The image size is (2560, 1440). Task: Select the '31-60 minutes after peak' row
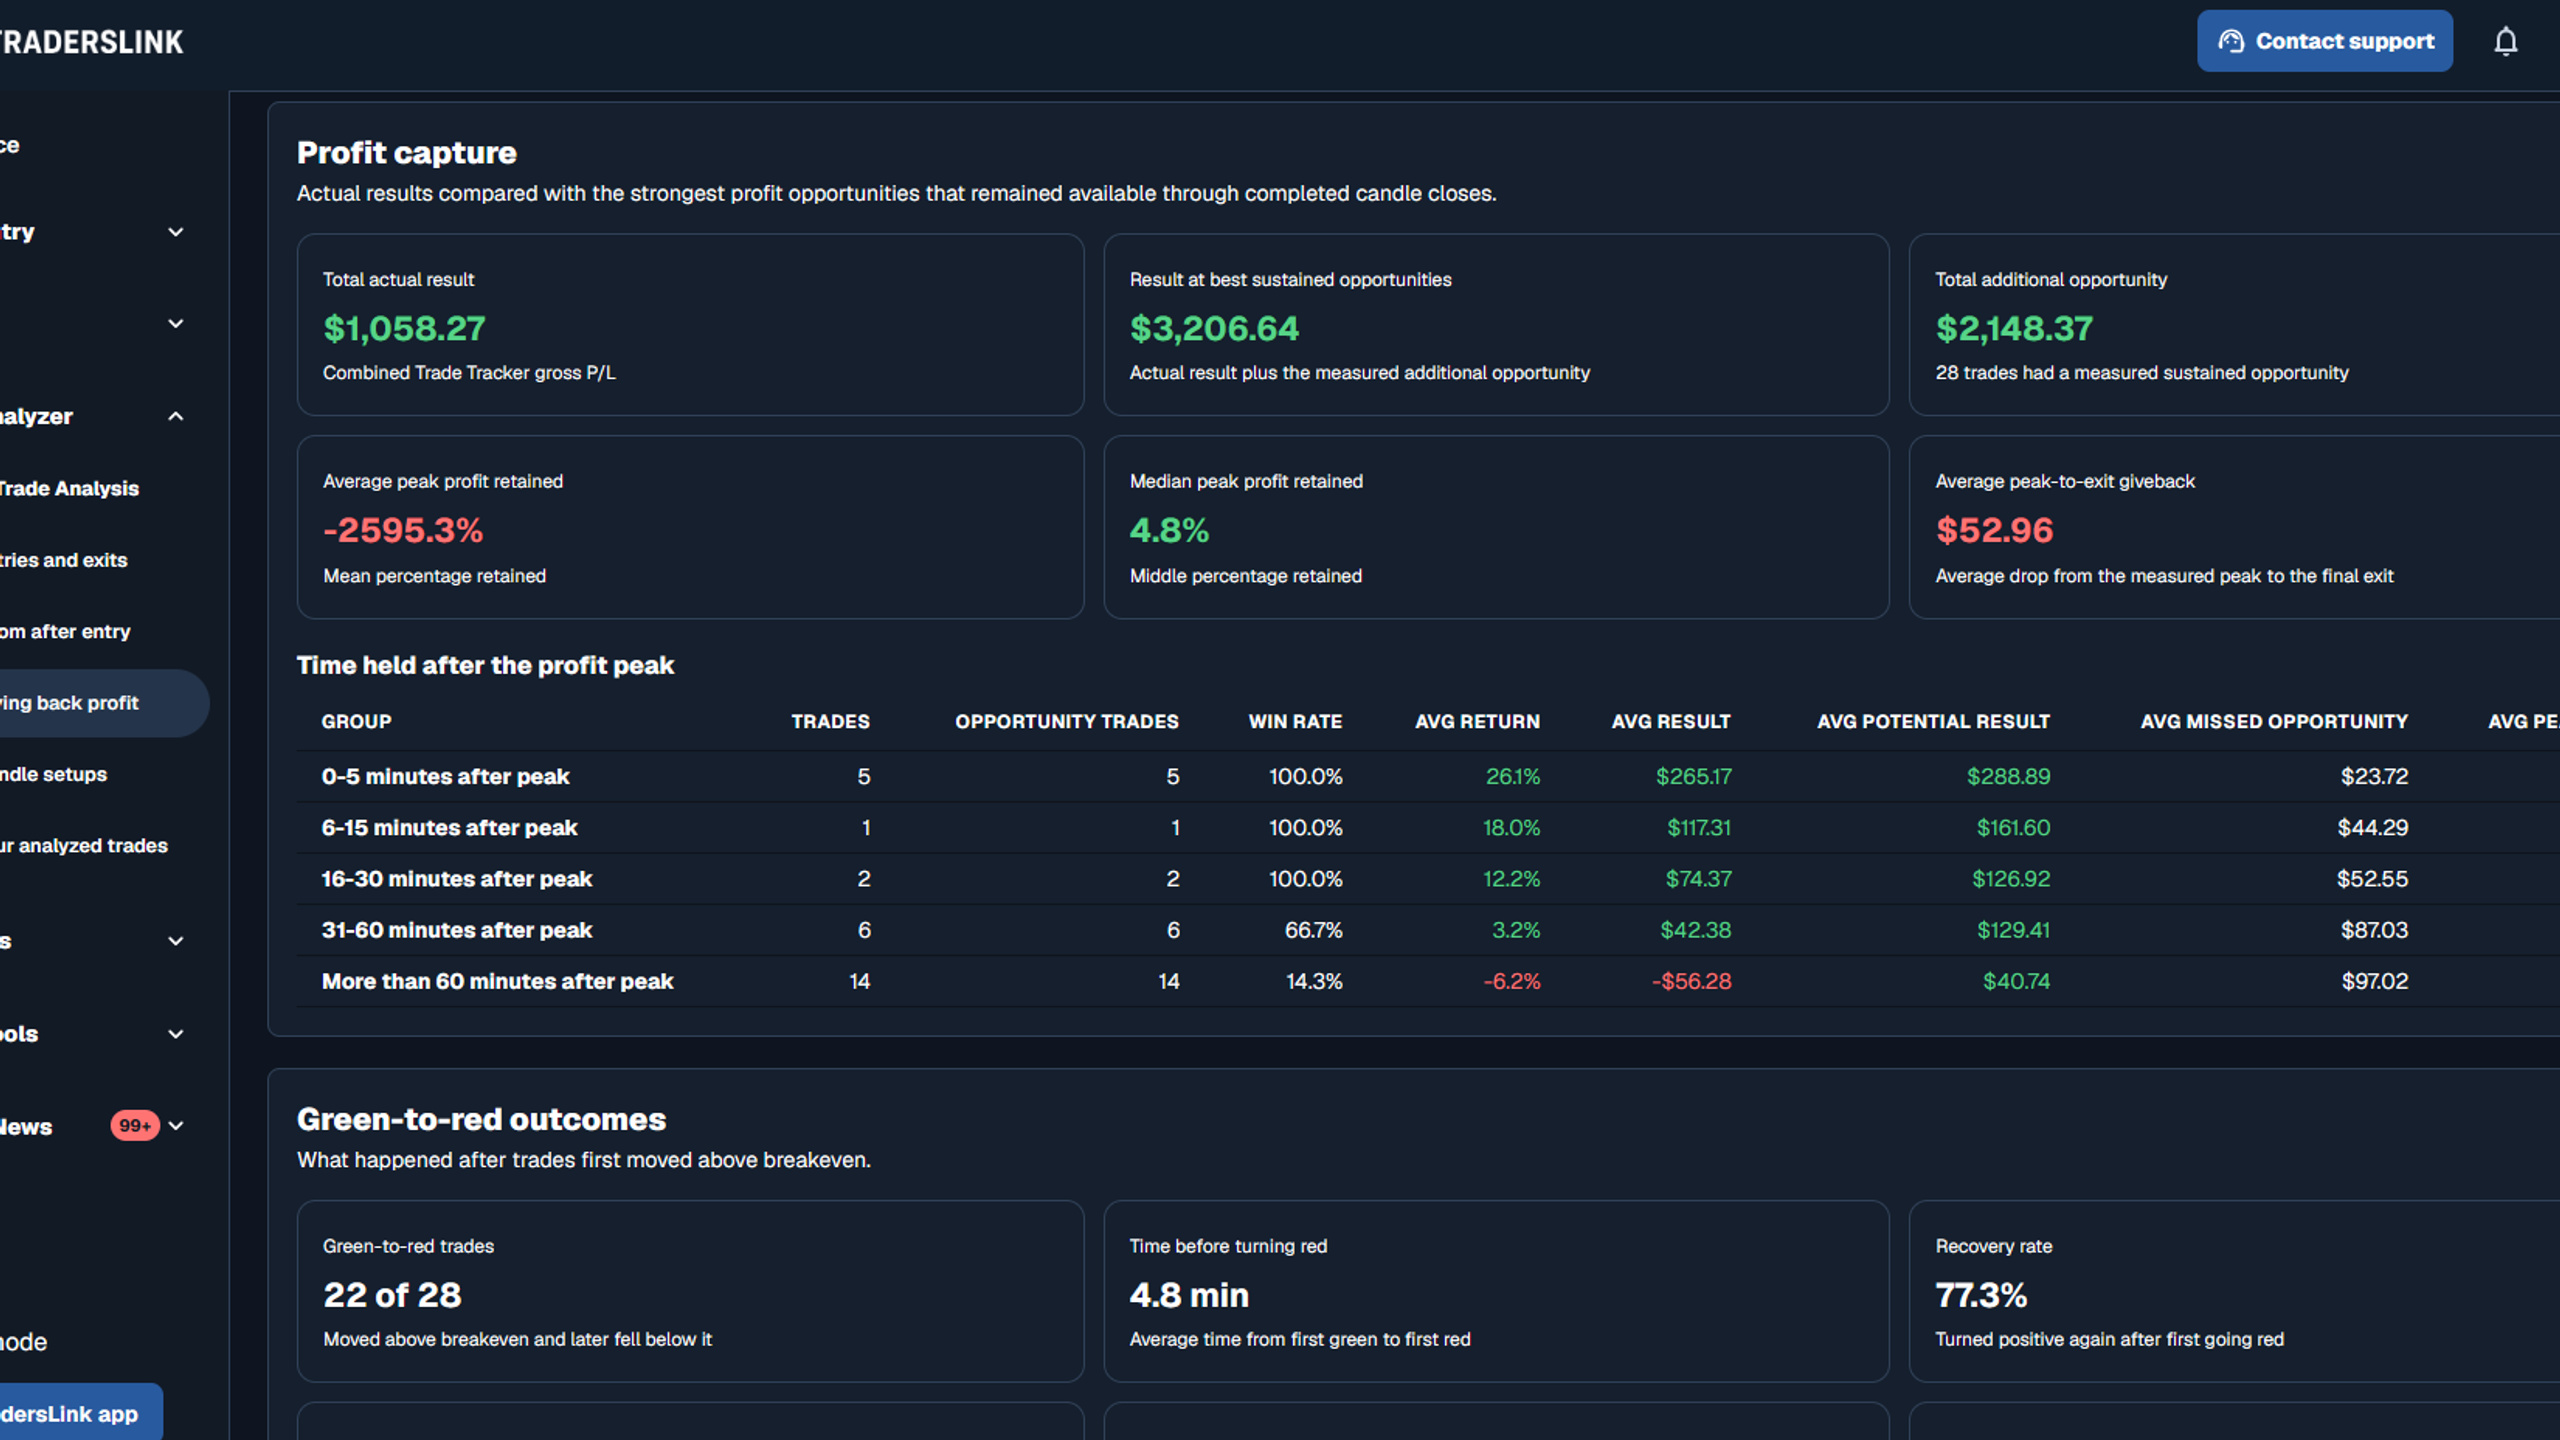1428,930
